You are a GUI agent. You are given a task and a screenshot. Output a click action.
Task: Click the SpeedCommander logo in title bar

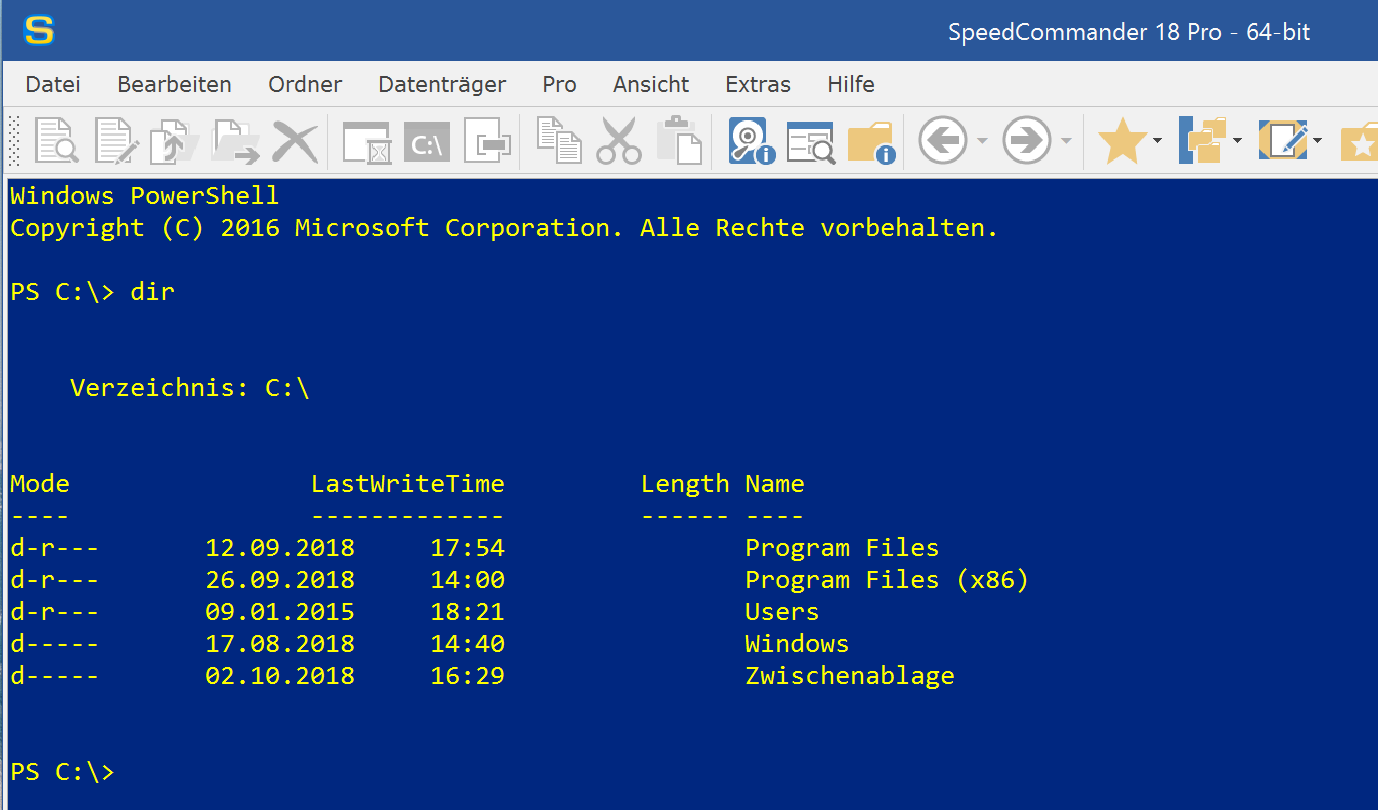click(x=39, y=31)
